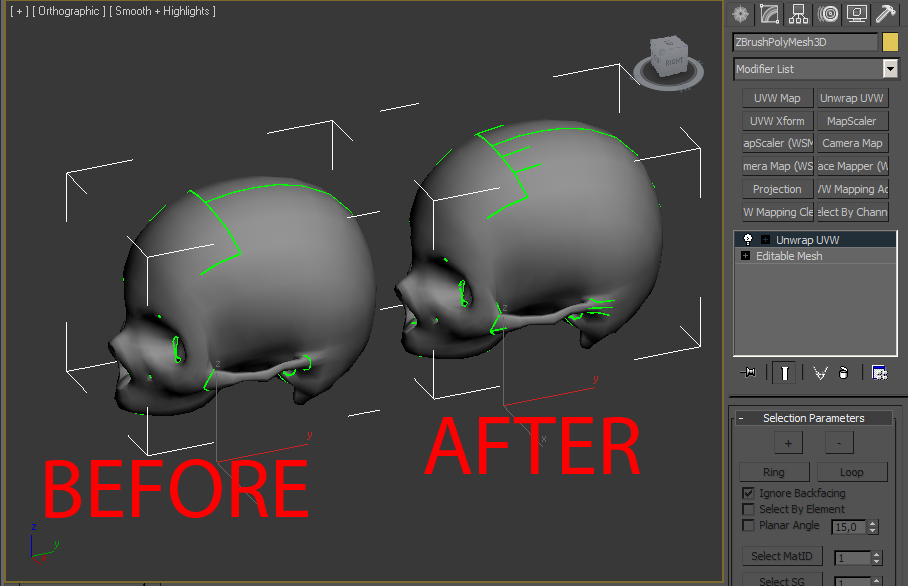
Task: Toggle visibility of the Unwrap UVW modifier
Action: pos(747,238)
